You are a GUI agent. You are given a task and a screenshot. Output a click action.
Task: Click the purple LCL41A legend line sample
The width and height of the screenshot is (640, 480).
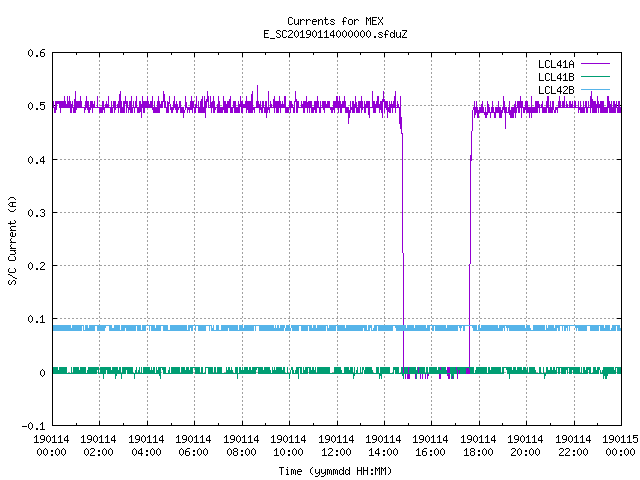595,64
